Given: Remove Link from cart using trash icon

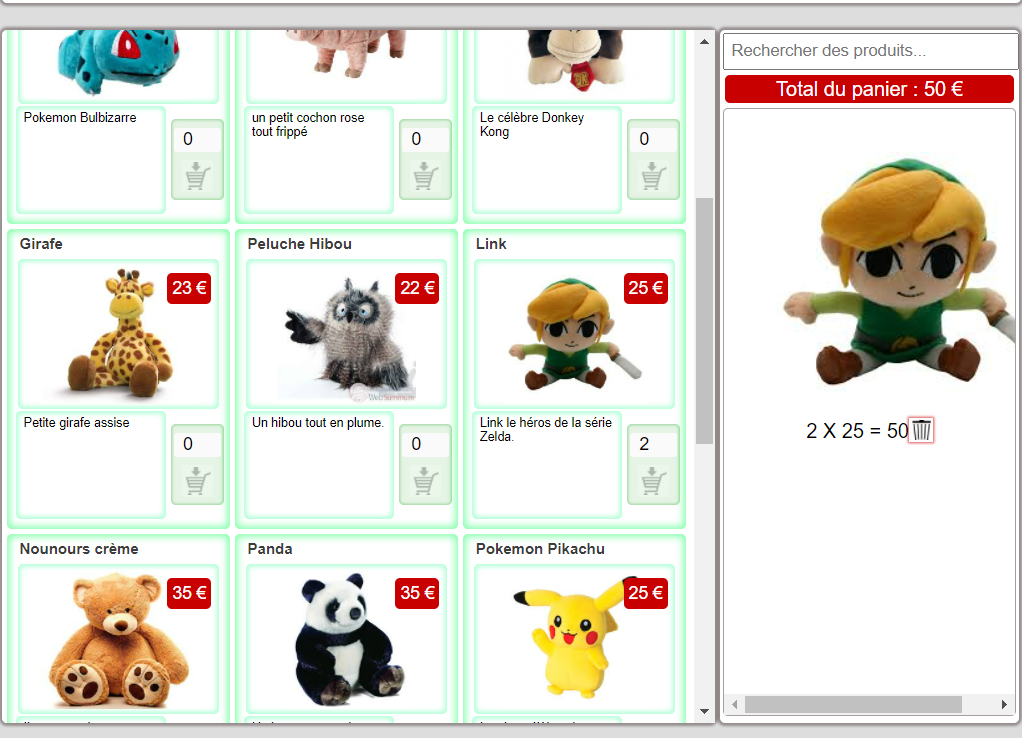Looking at the screenshot, I should click(921, 431).
